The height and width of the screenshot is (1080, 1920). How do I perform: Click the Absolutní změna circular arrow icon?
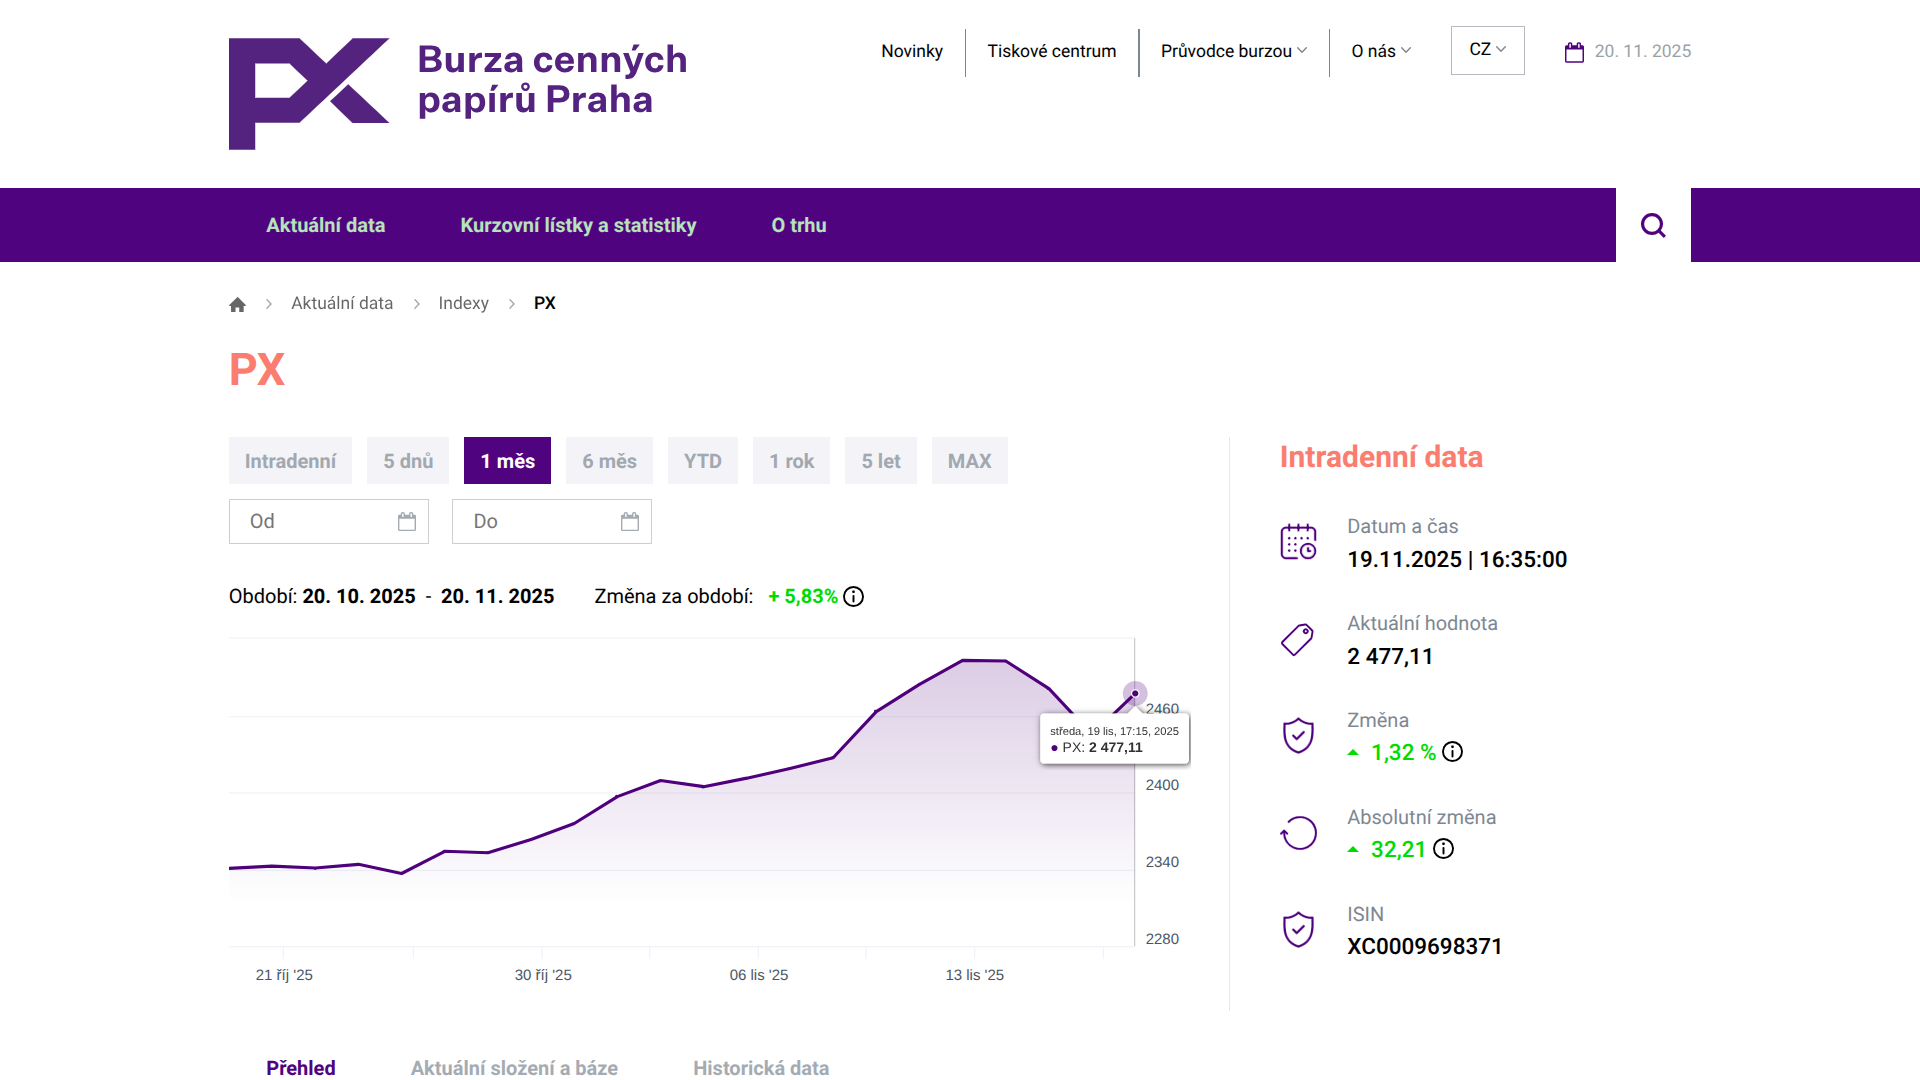(1298, 833)
